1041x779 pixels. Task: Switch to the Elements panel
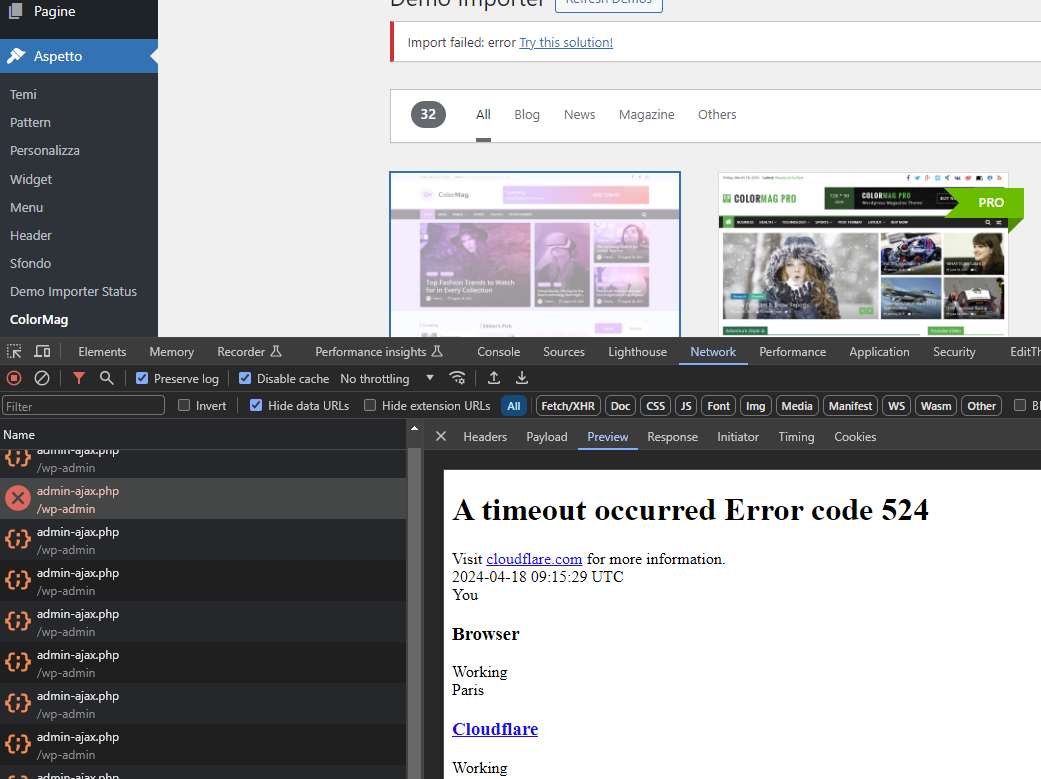[102, 351]
